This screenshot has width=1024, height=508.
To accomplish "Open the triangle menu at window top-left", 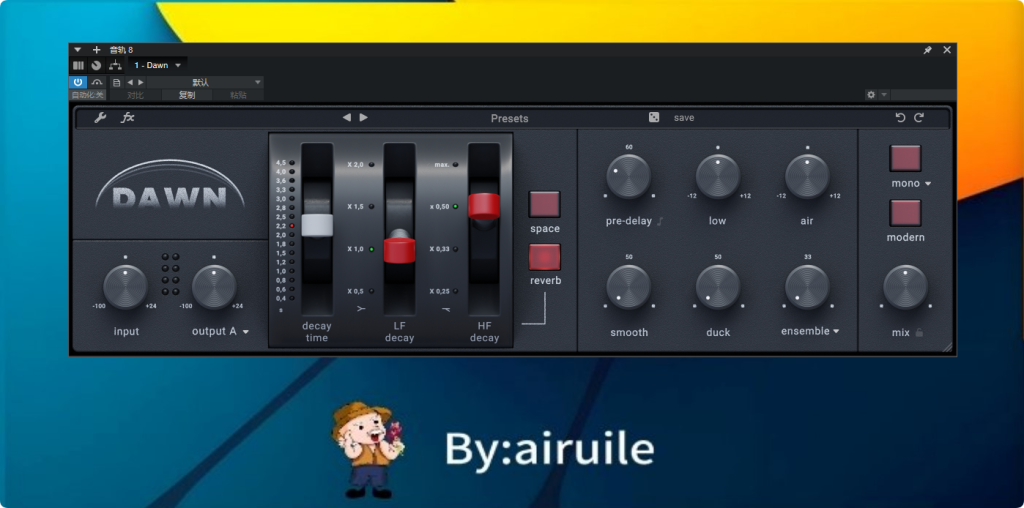I will 78,50.
